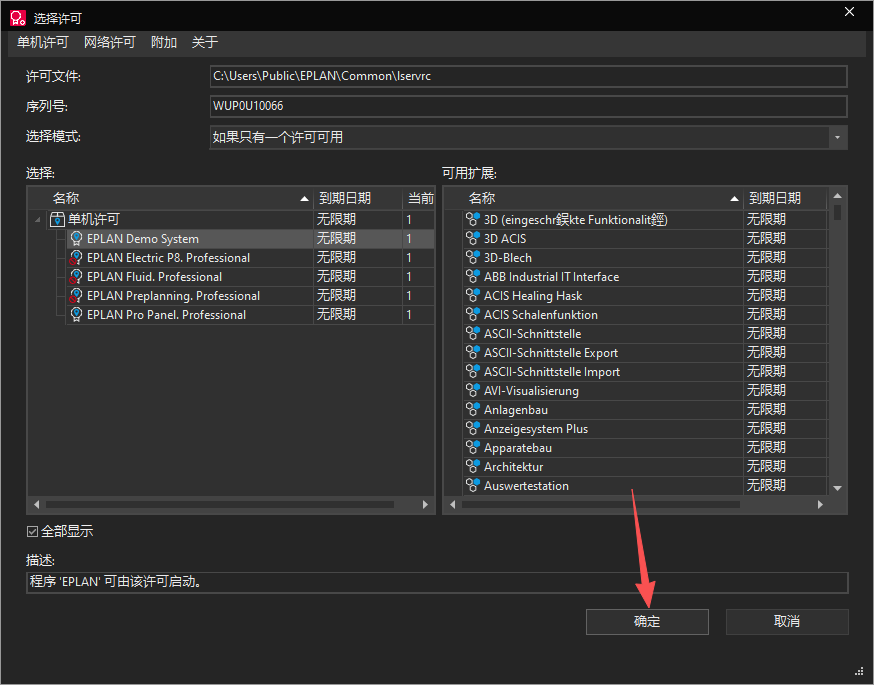Open the 网络许可 menu
This screenshot has width=874, height=685.
110,42
